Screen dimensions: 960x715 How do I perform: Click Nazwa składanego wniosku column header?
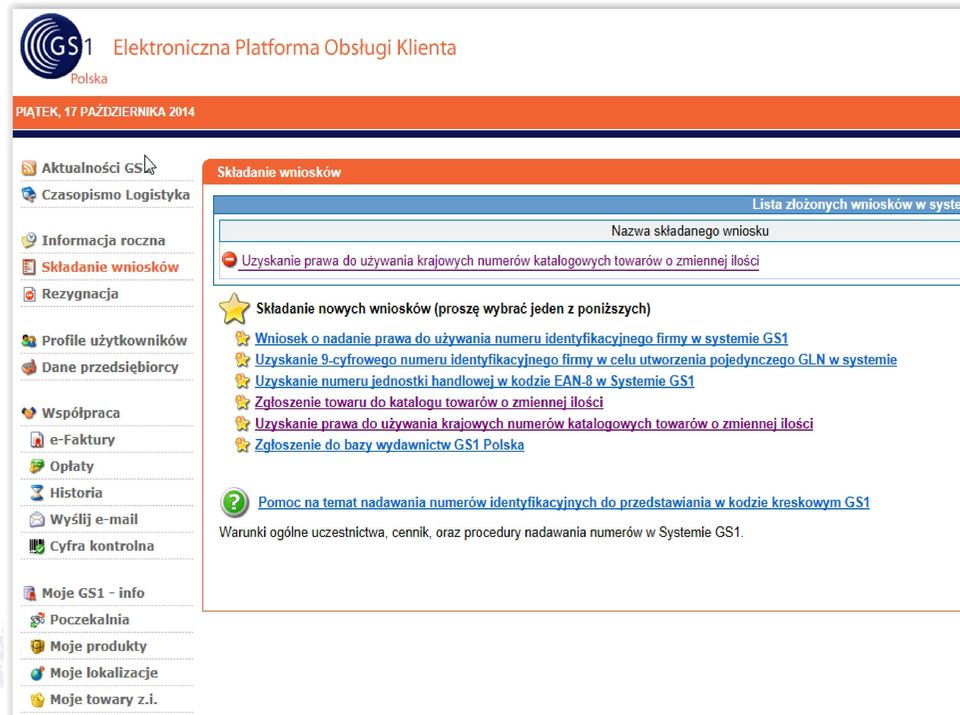click(x=689, y=231)
